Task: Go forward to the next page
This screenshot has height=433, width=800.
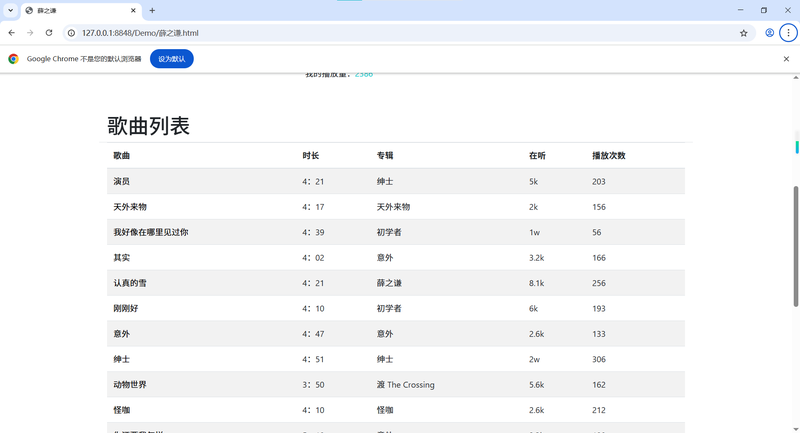Action: tap(30, 33)
